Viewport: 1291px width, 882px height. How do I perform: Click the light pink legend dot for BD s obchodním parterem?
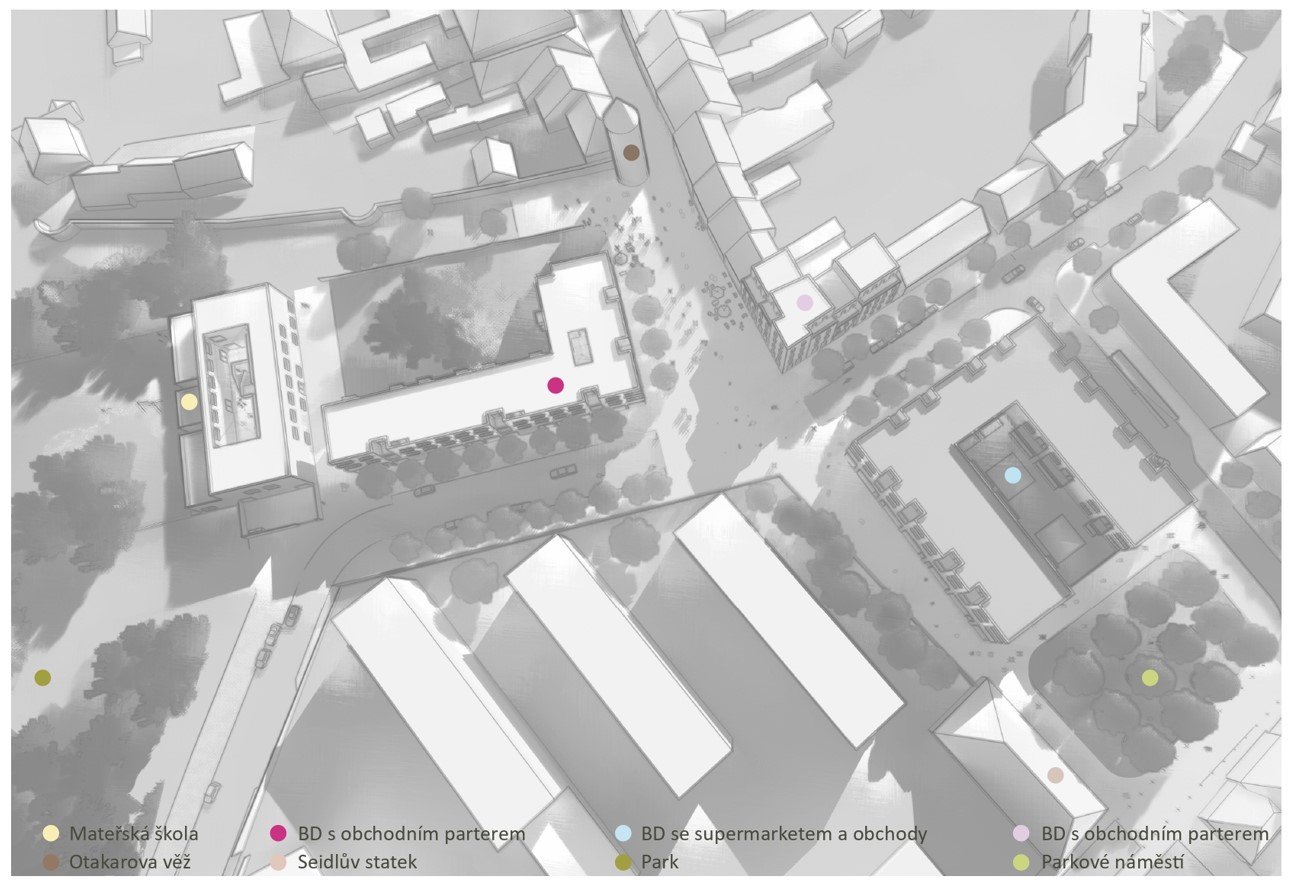point(1021,834)
